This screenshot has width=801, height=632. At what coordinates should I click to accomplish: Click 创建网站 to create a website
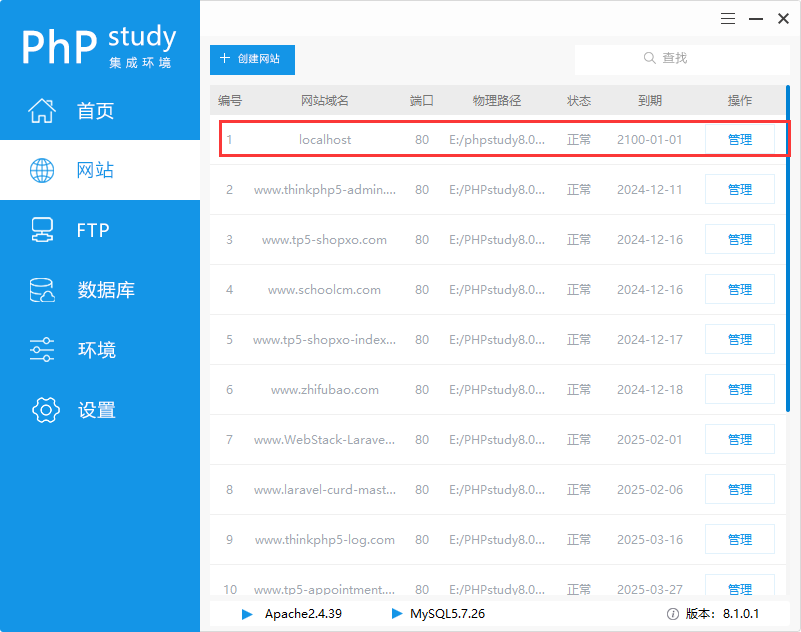(251, 60)
